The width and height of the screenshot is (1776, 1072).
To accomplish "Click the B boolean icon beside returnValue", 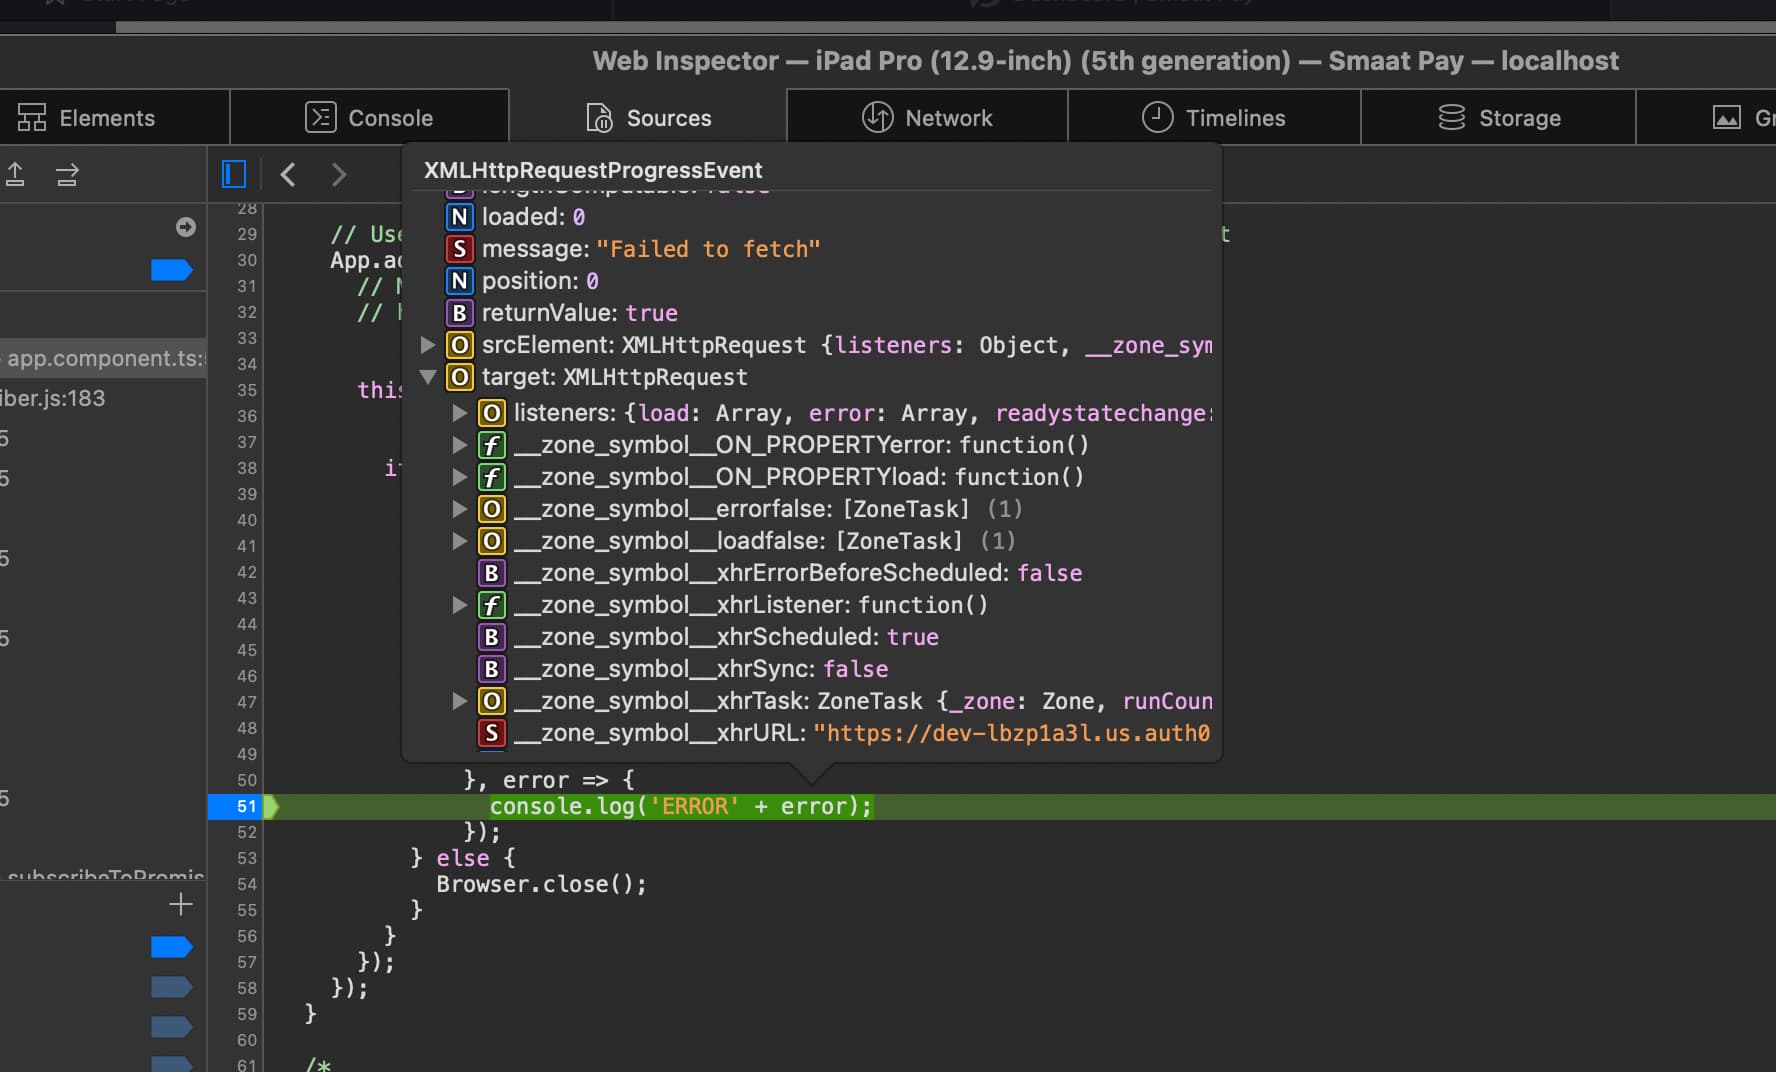I will (x=459, y=313).
